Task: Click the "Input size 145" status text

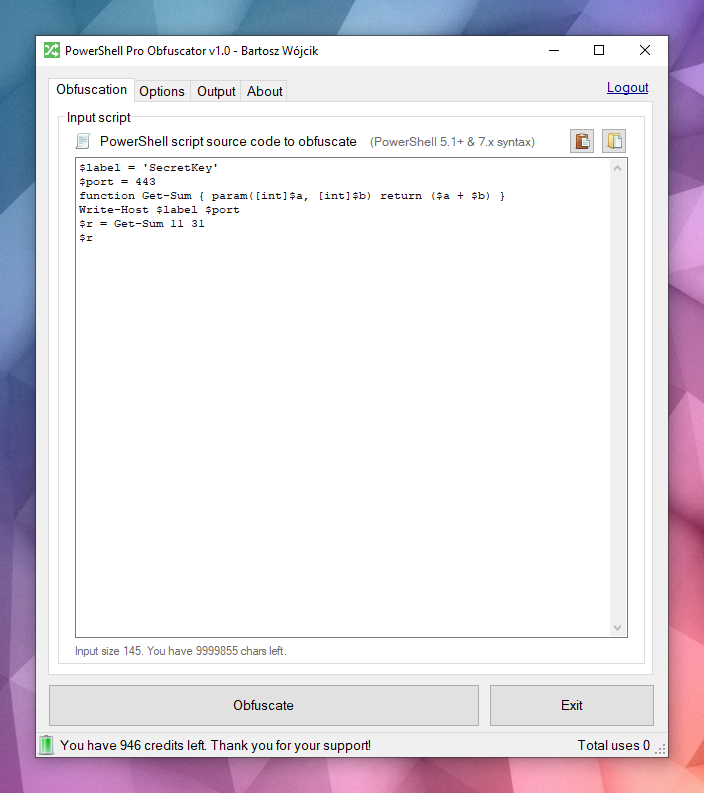Action: (181, 651)
